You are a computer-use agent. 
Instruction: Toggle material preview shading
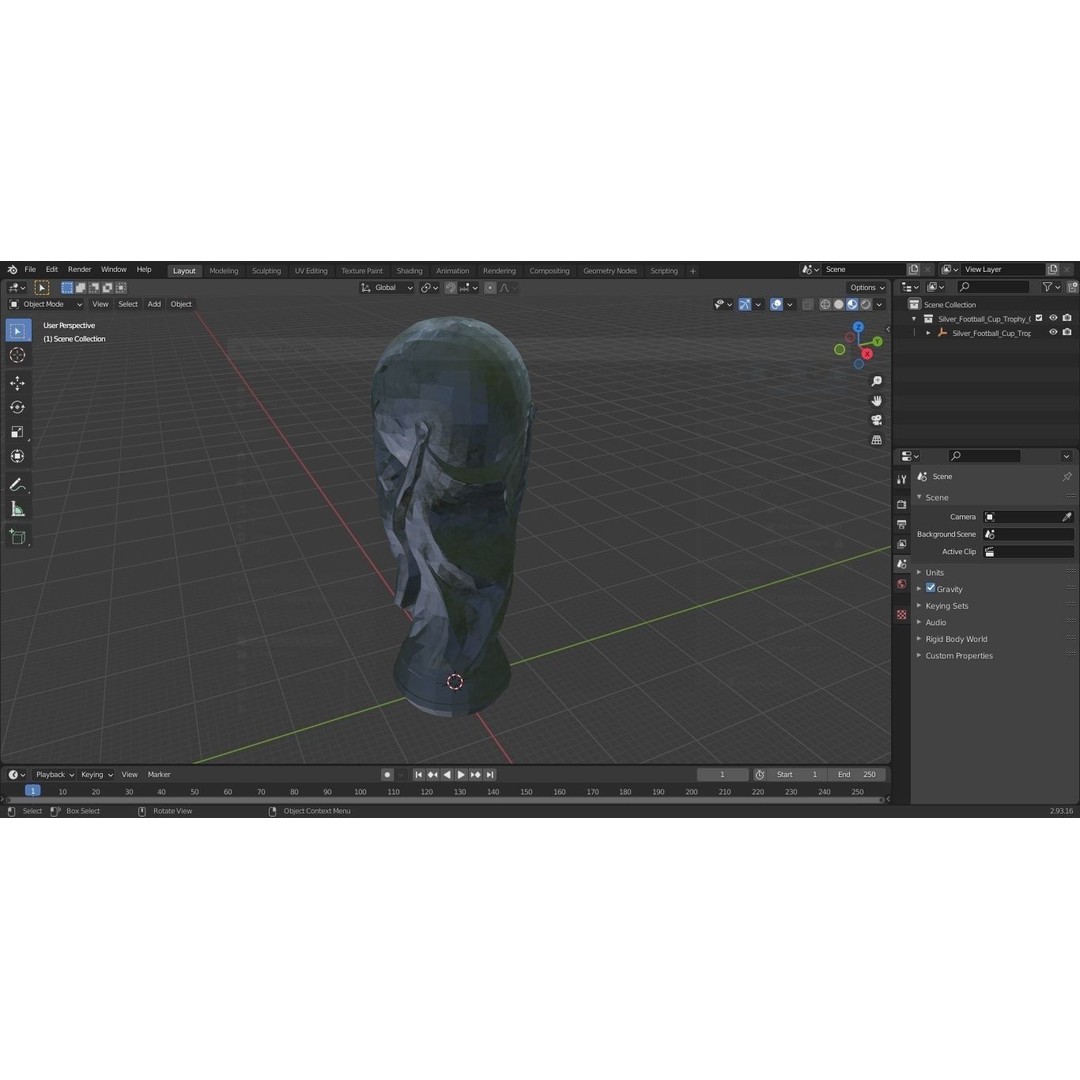click(x=852, y=304)
